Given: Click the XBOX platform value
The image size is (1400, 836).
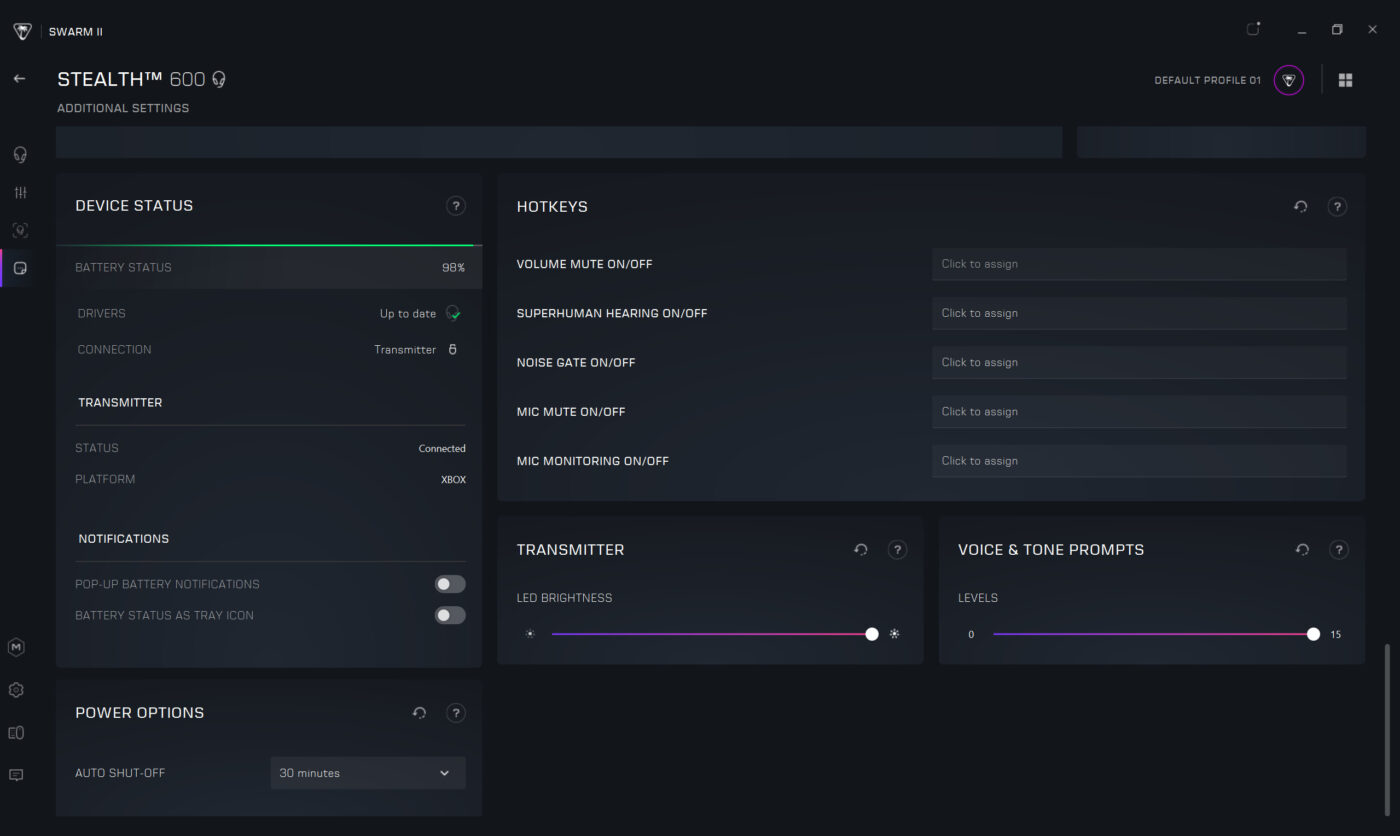Looking at the screenshot, I should [x=453, y=480].
